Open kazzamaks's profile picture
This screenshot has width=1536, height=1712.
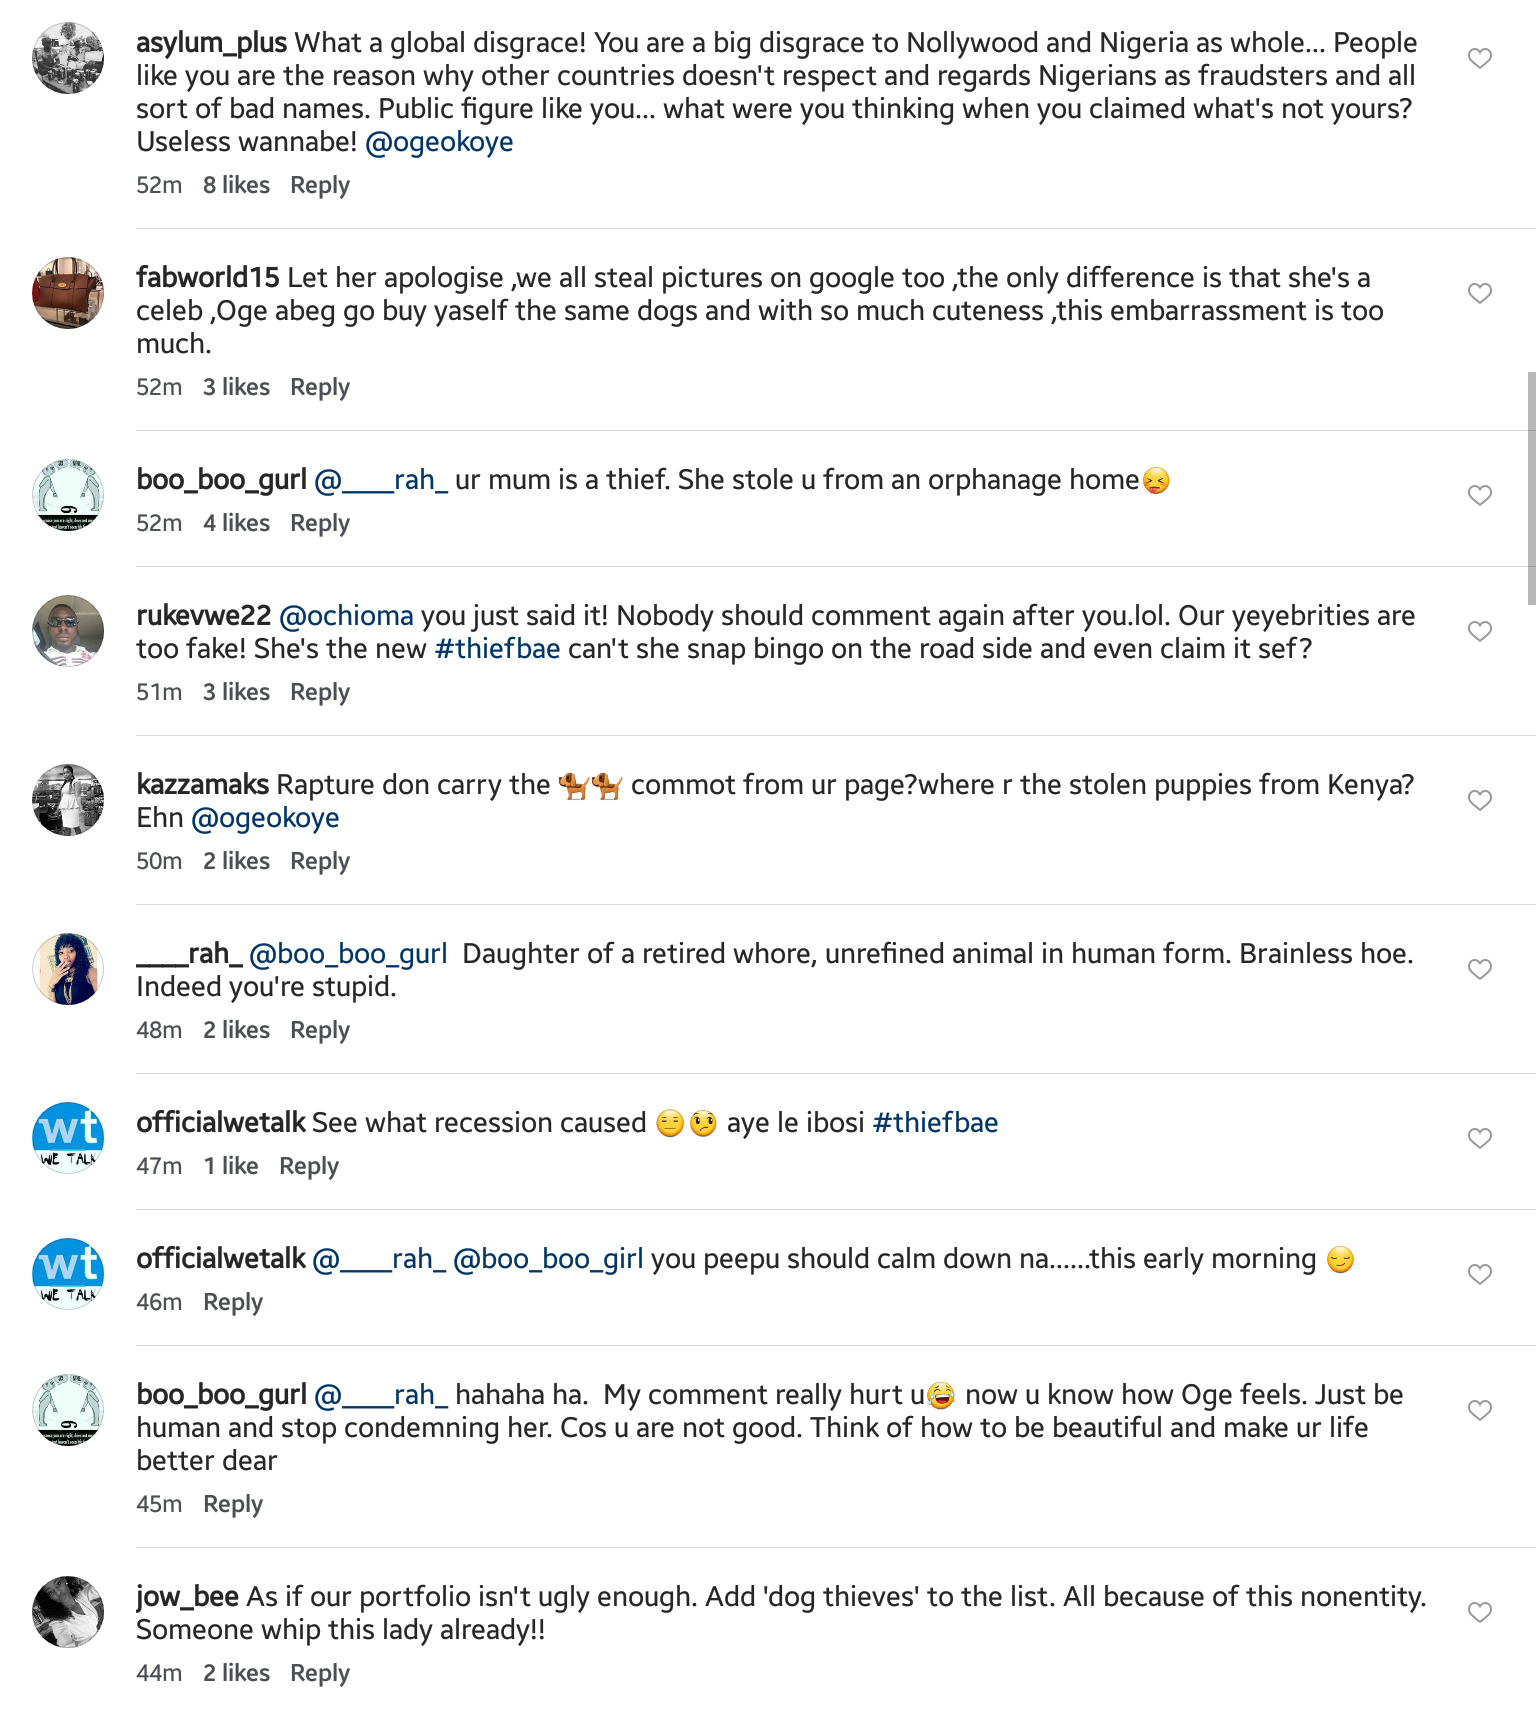coord(68,800)
